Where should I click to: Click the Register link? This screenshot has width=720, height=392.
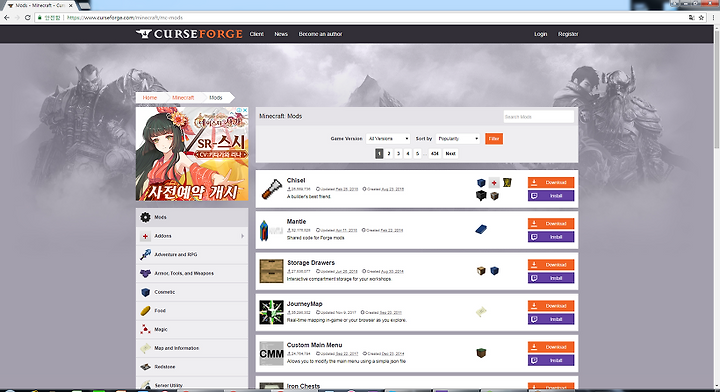pyautogui.click(x=568, y=34)
